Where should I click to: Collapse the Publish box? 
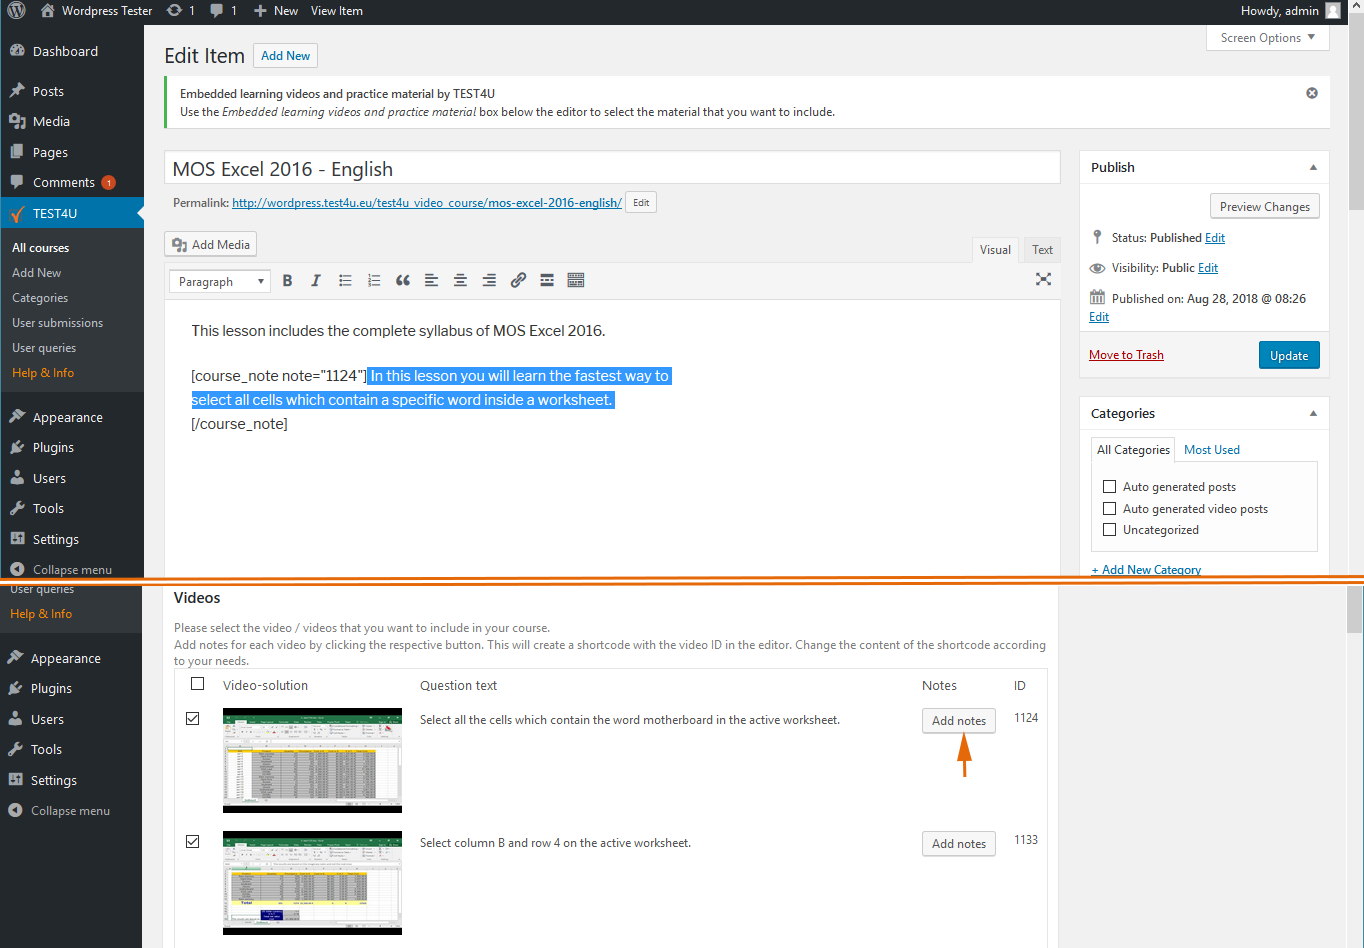[1313, 167]
